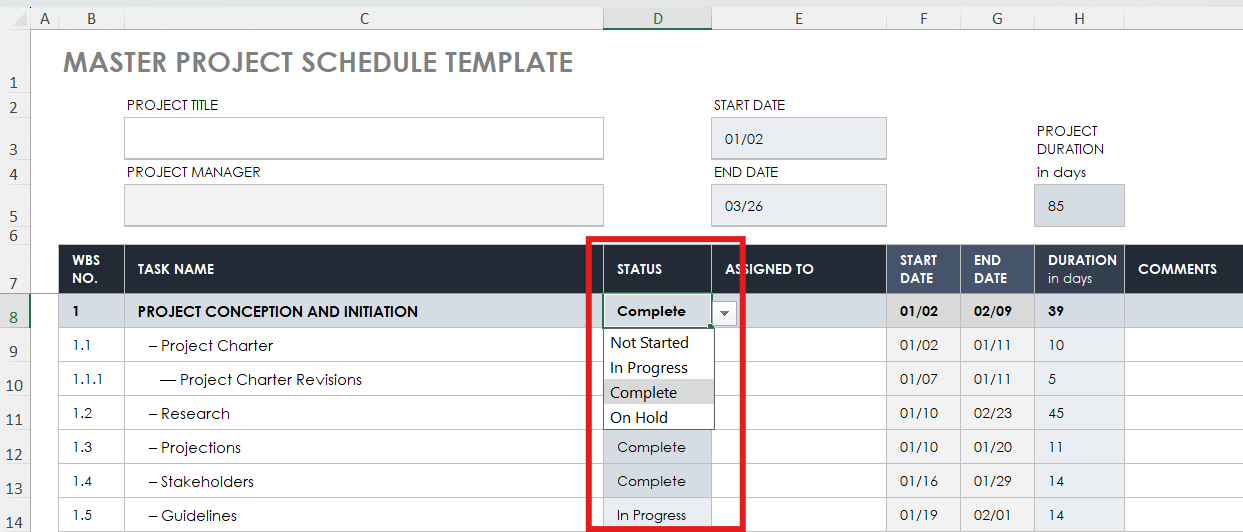Pick 'On Hold' from the status list
Viewport: 1243px width, 532px height.
pos(640,418)
